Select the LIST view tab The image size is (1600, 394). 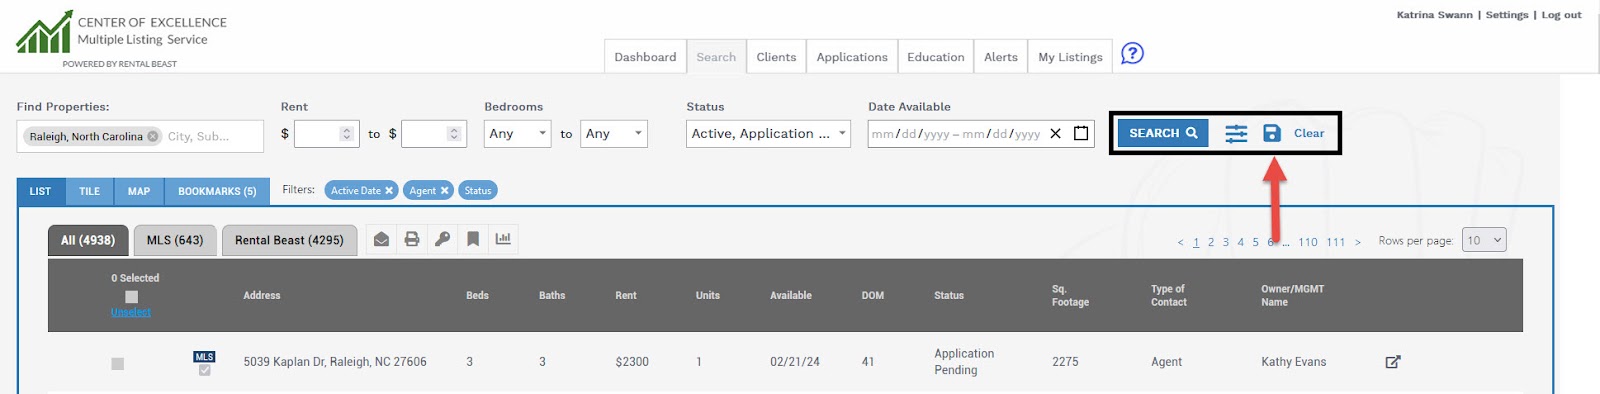tap(40, 191)
